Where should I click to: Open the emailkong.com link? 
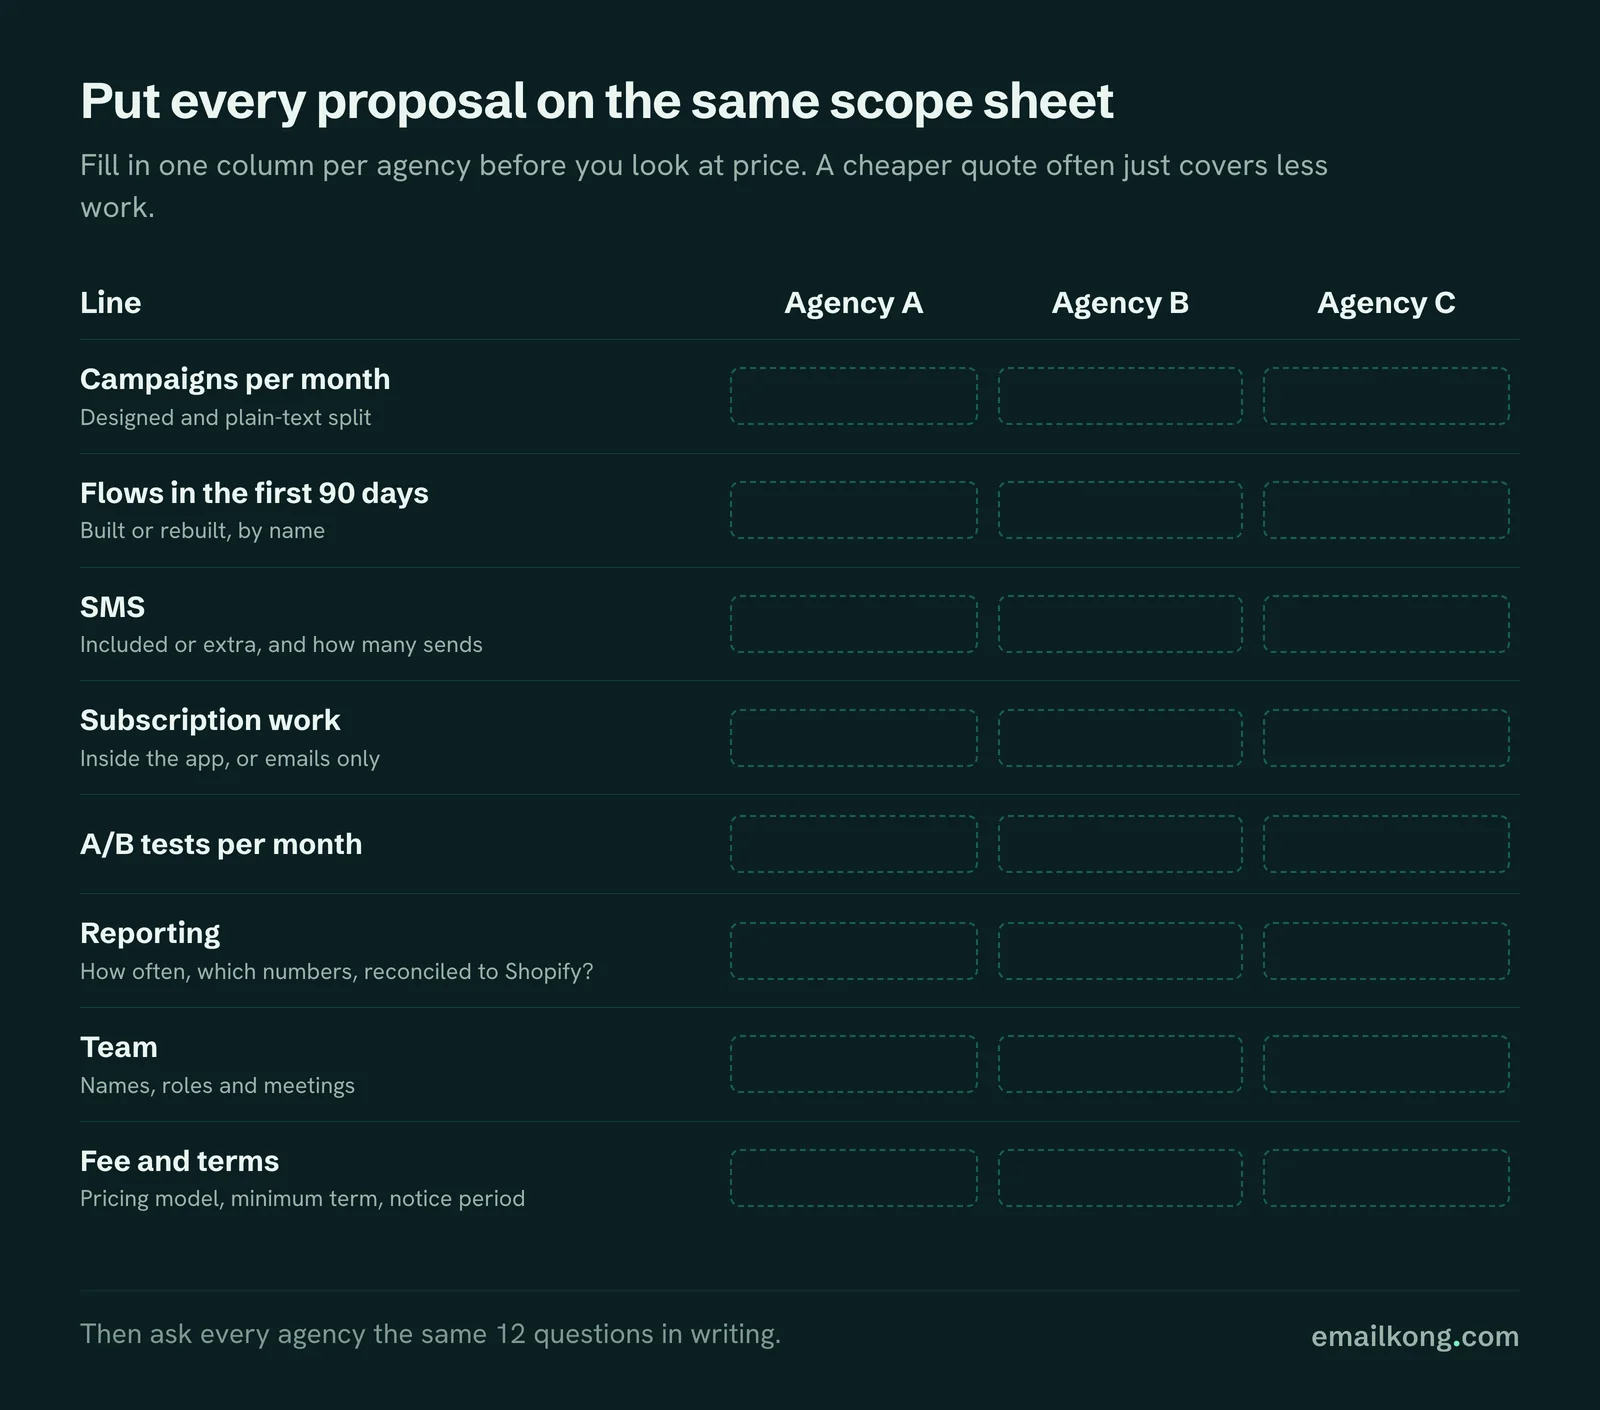coord(1415,1336)
